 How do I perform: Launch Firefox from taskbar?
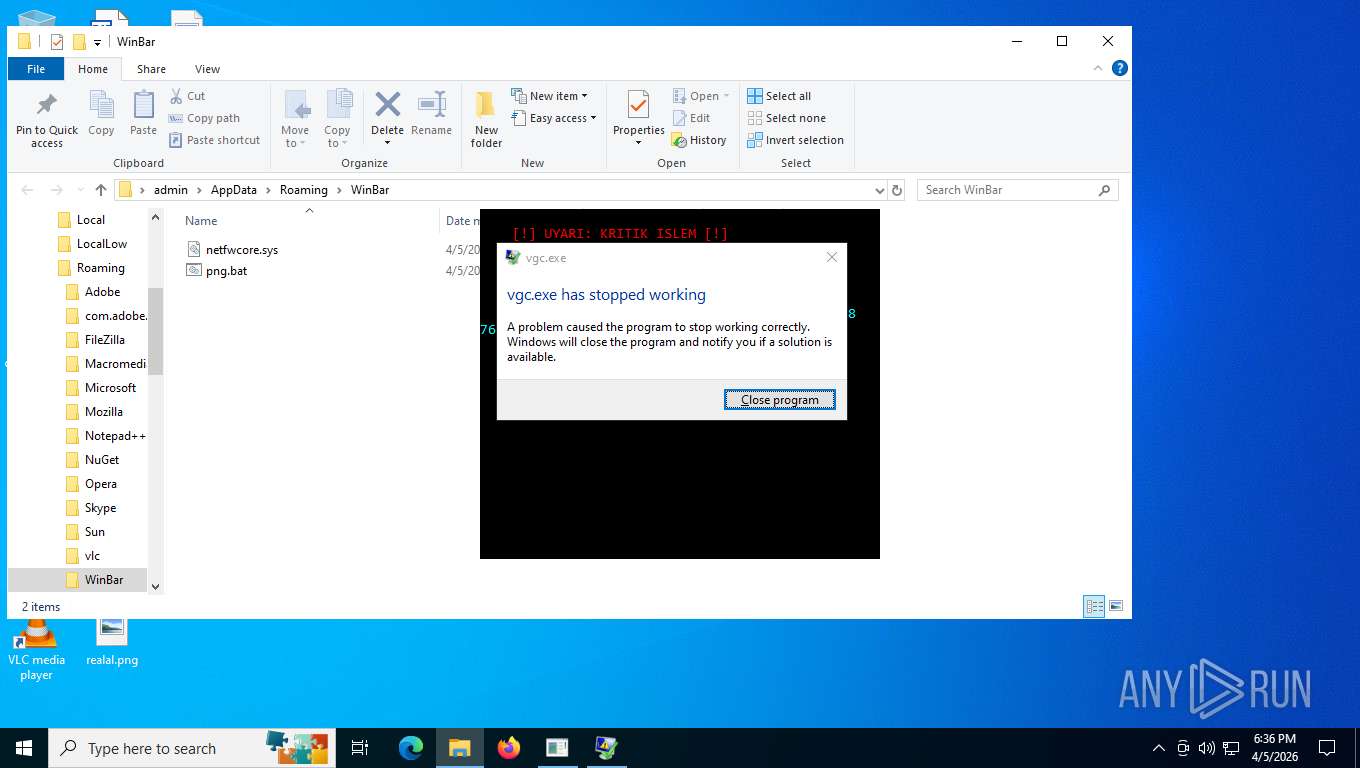point(509,748)
